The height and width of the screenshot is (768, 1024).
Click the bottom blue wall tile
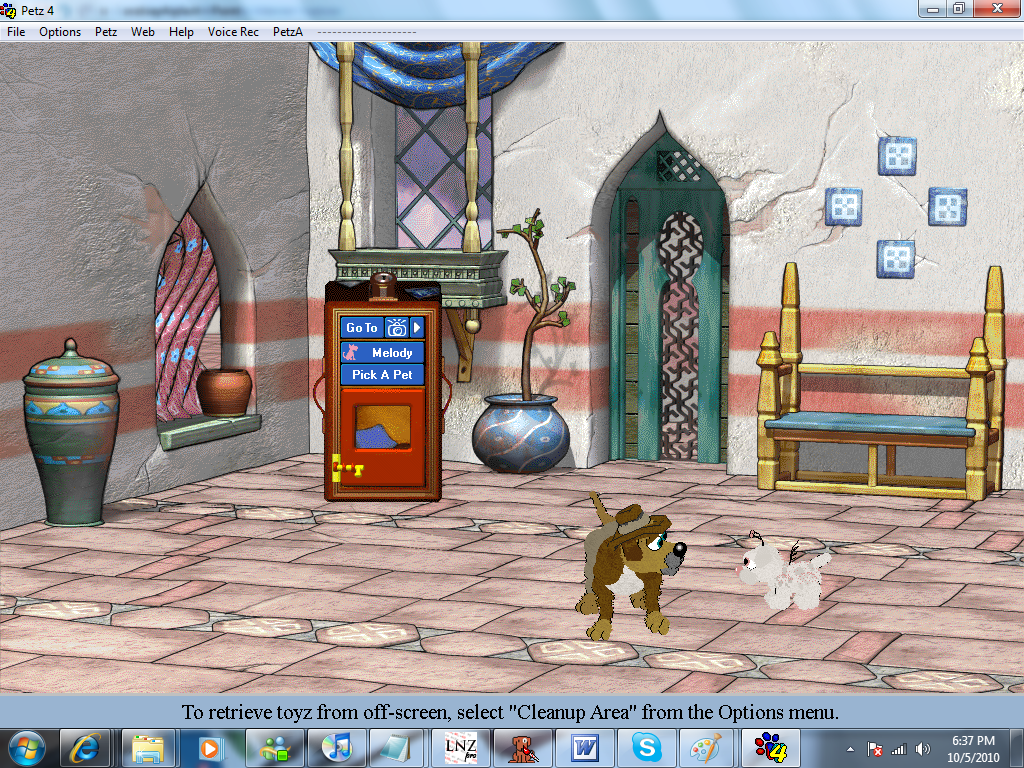(895, 259)
